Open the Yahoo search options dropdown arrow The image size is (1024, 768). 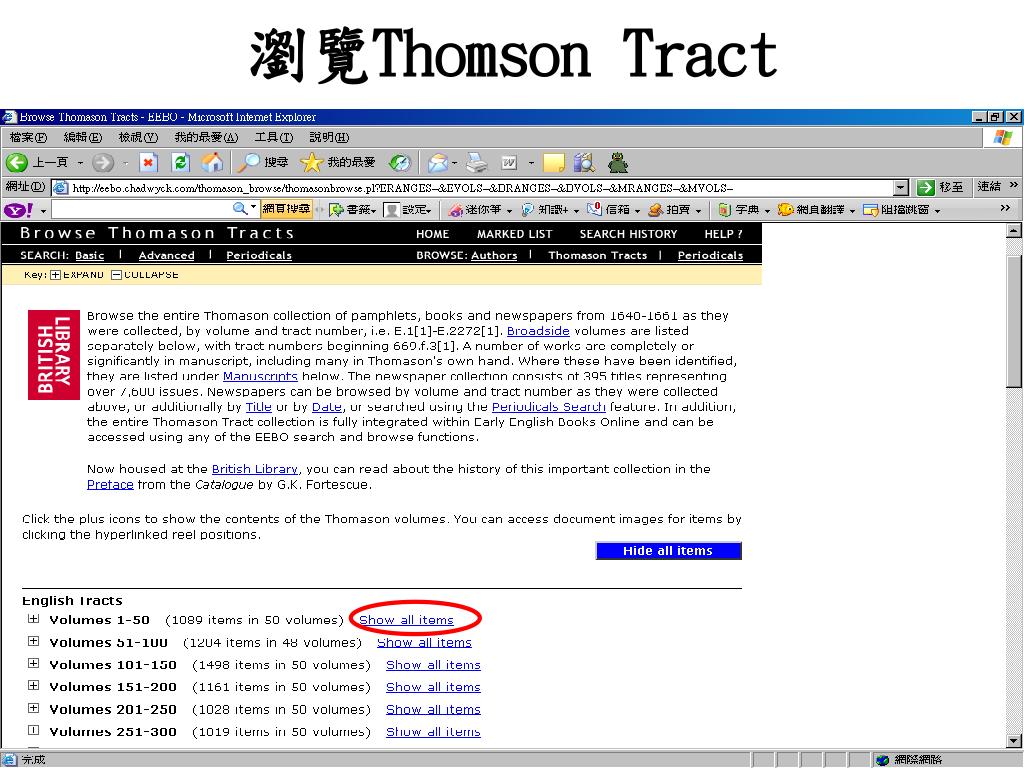pyautogui.click(x=253, y=209)
